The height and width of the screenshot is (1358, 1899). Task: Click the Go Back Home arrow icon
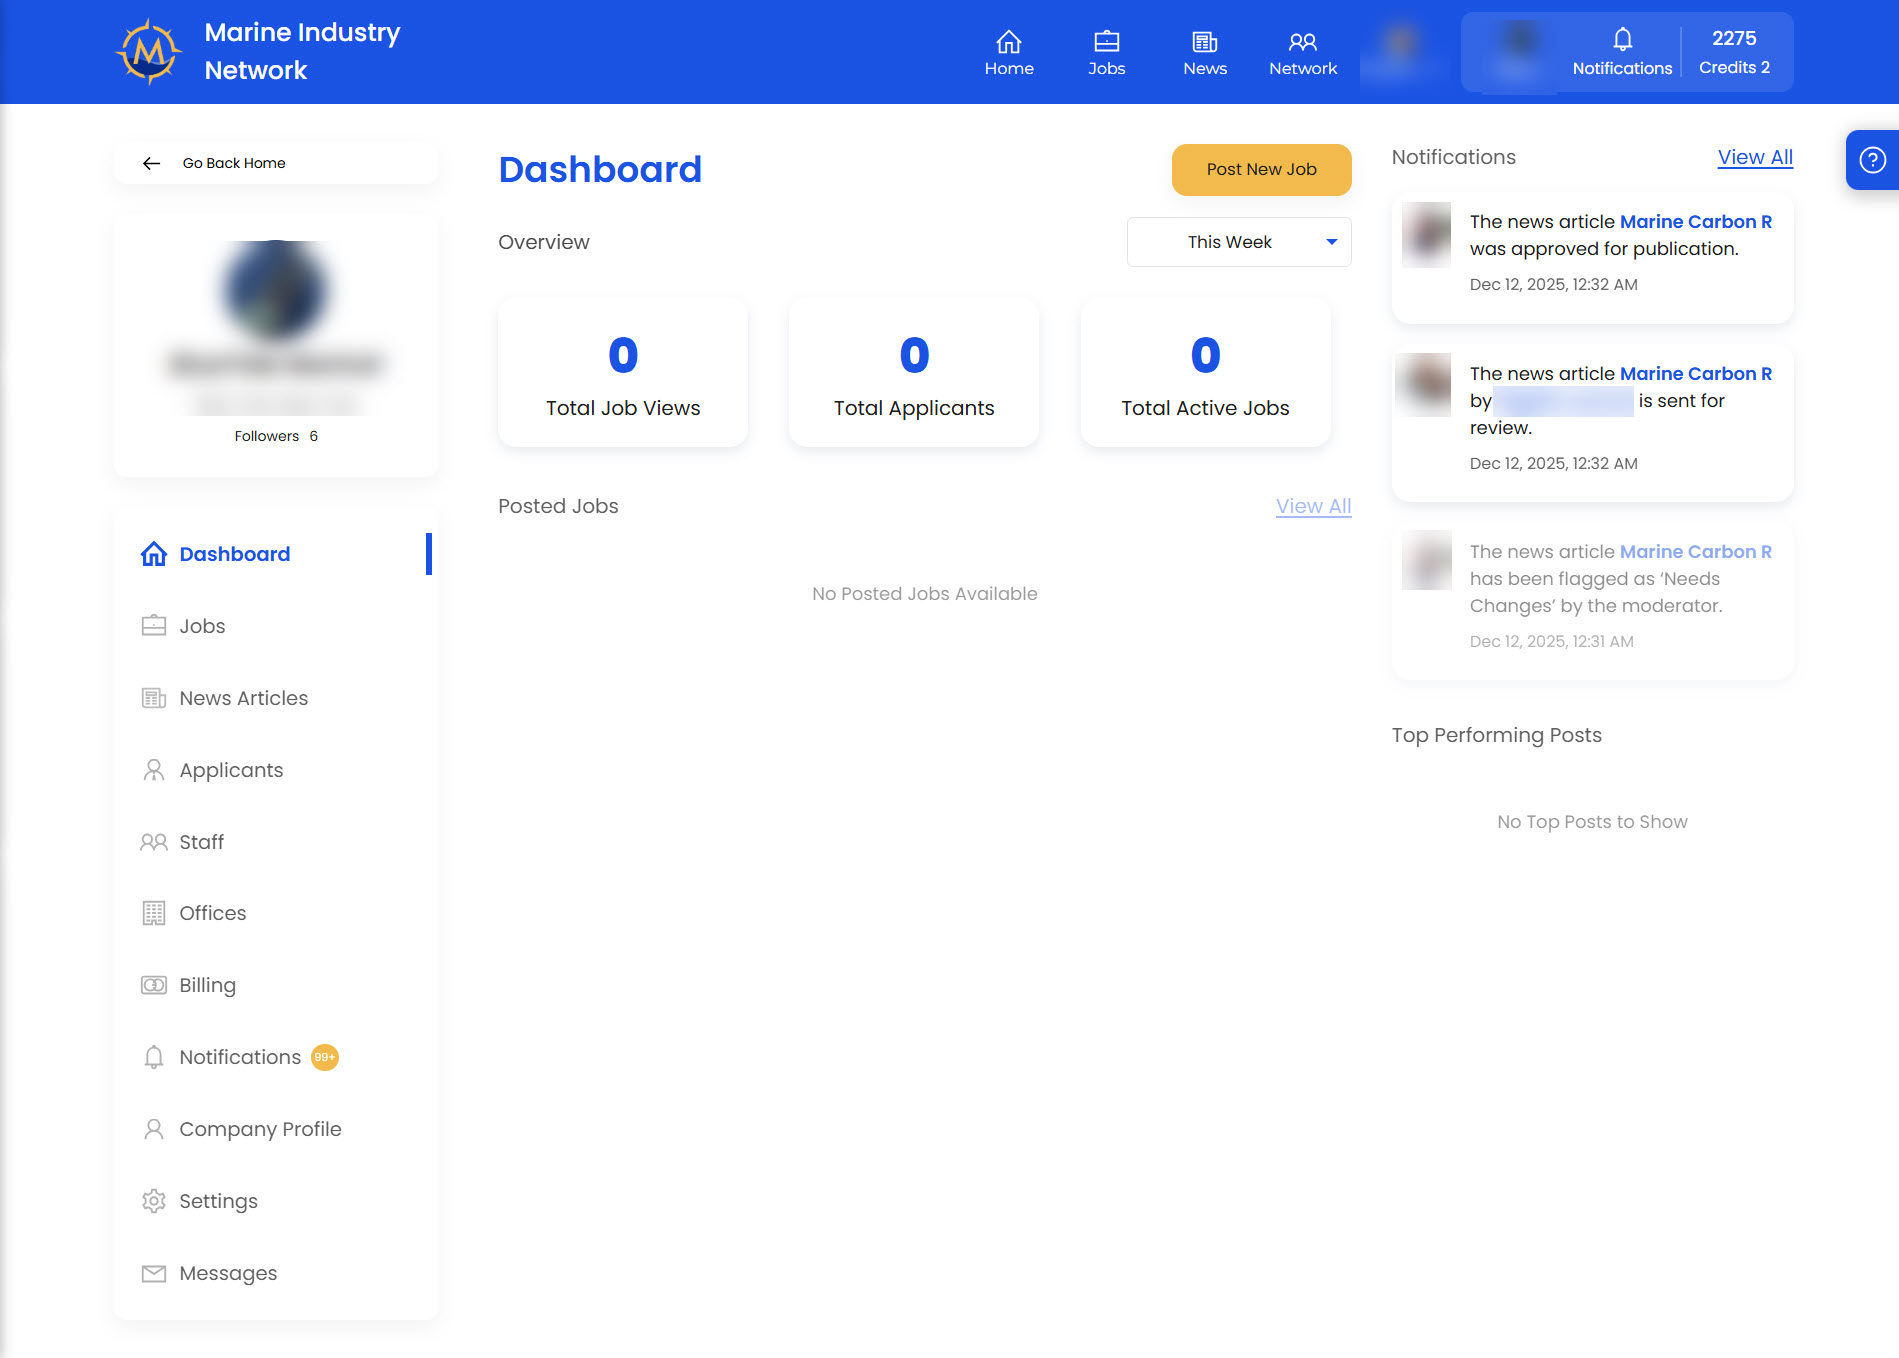point(152,163)
